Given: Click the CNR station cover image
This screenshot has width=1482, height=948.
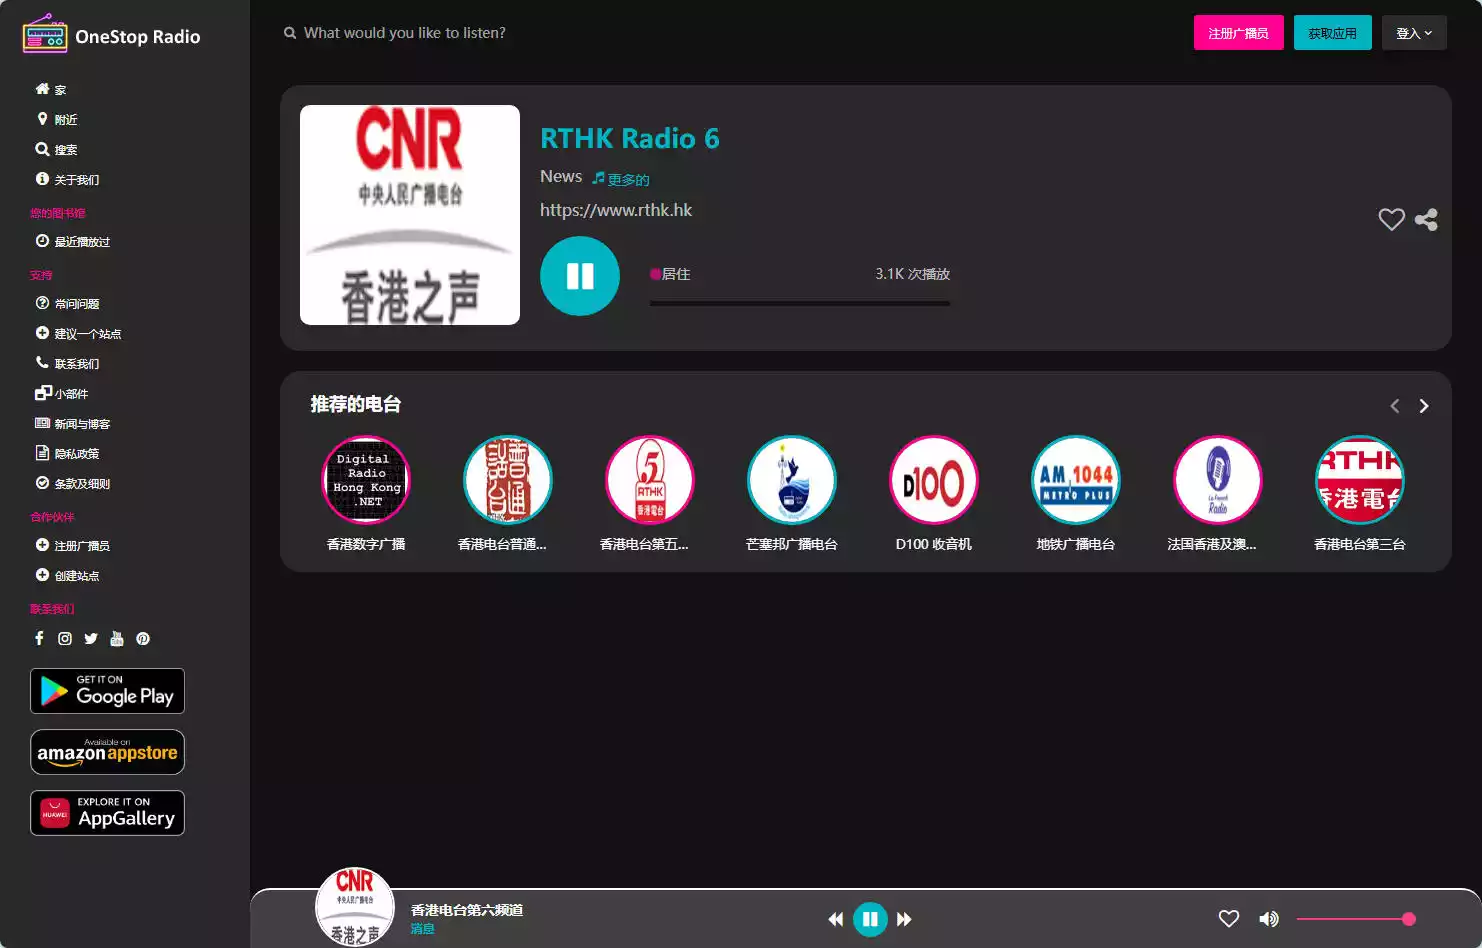Looking at the screenshot, I should [410, 215].
